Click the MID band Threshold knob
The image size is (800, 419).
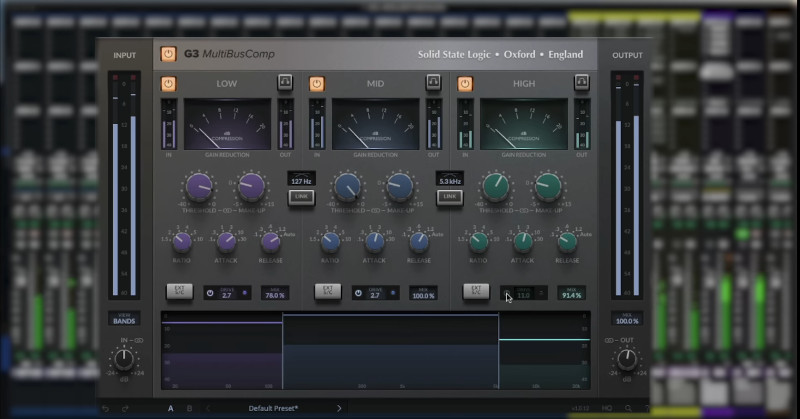[x=347, y=186]
